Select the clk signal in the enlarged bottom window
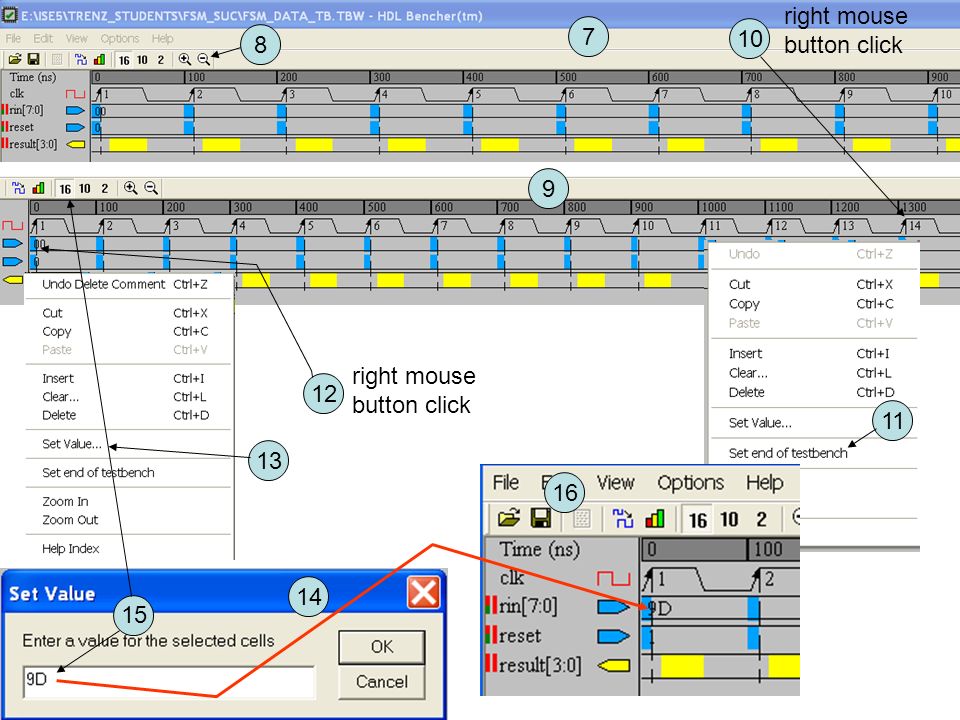 (x=512, y=577)
